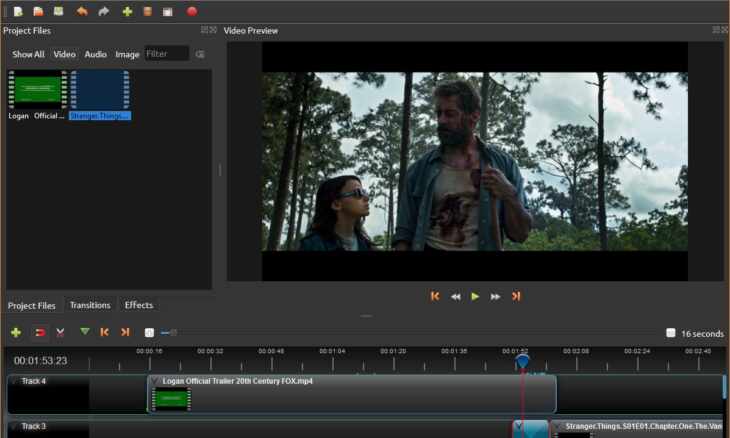
Task: Toggle fullscreen mode icon in top toolbar
Action: (168, 12)
